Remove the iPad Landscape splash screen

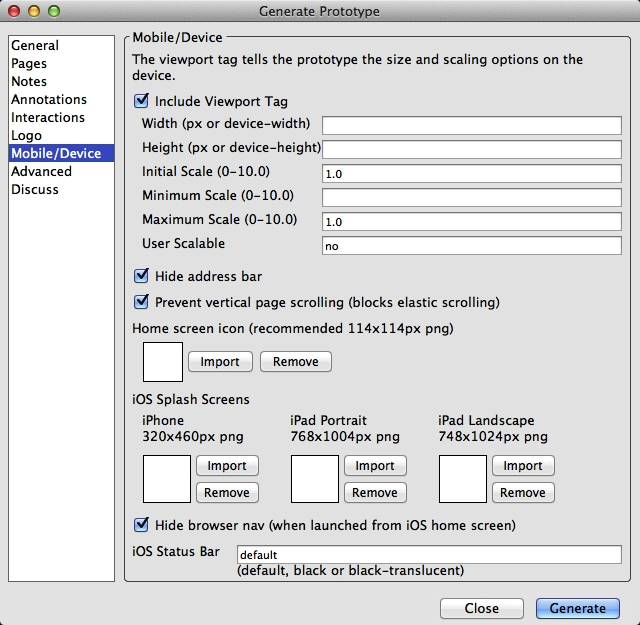pyautogui.click(x=522, y=492)
